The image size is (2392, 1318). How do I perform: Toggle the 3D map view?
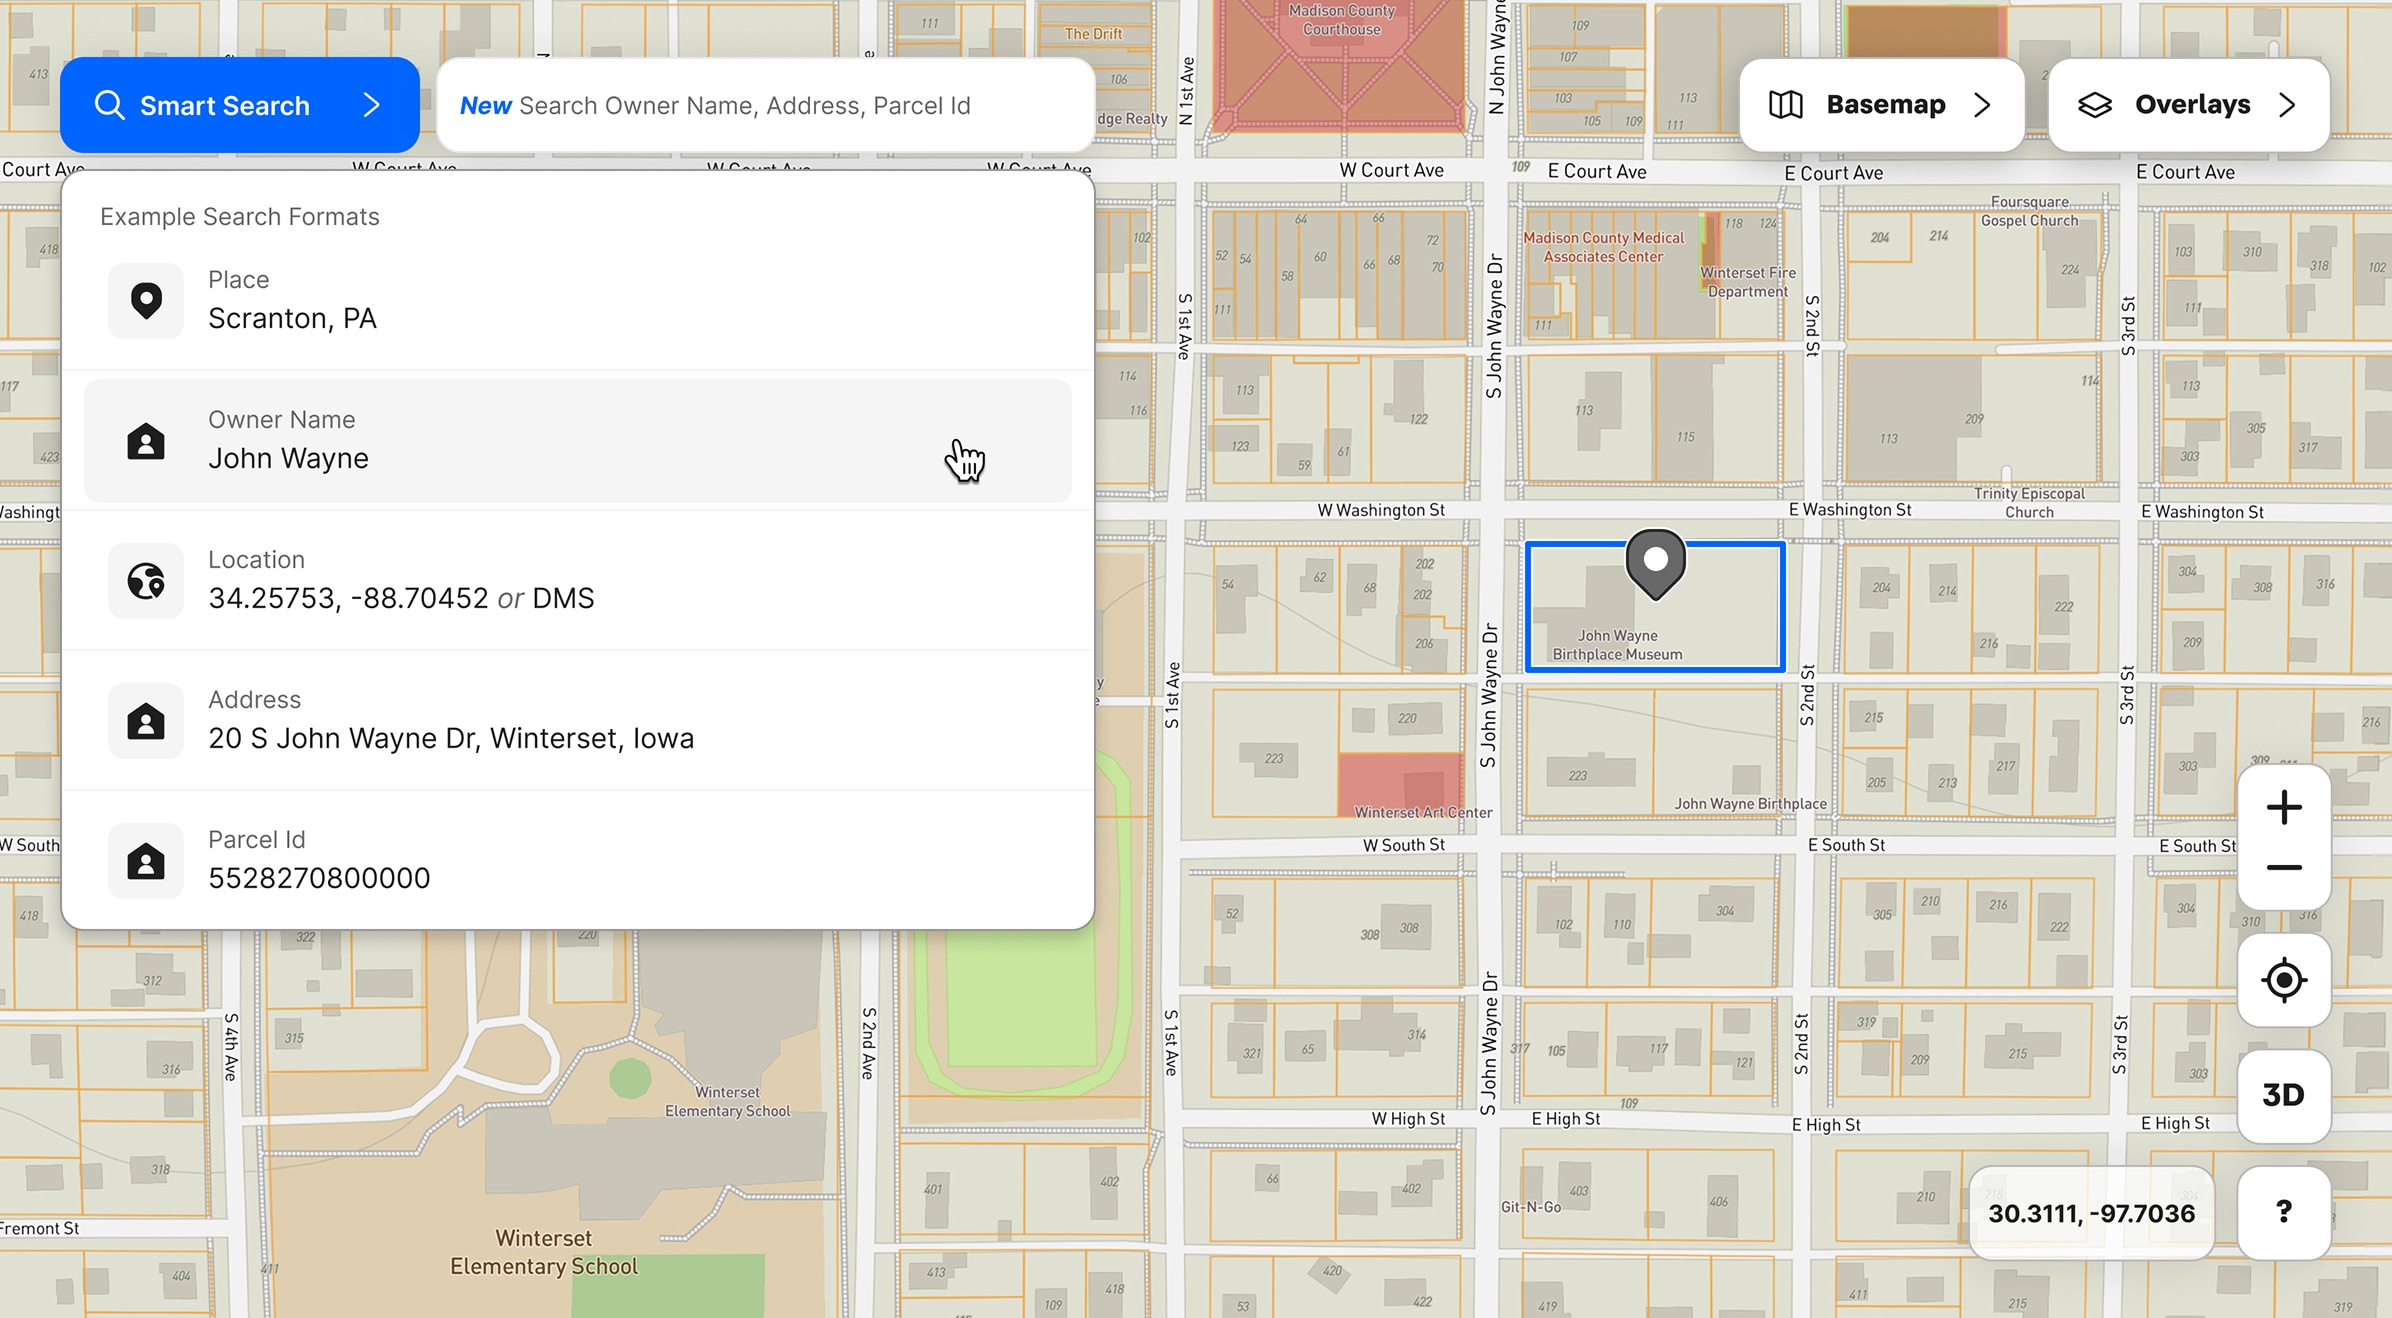2284,1095
